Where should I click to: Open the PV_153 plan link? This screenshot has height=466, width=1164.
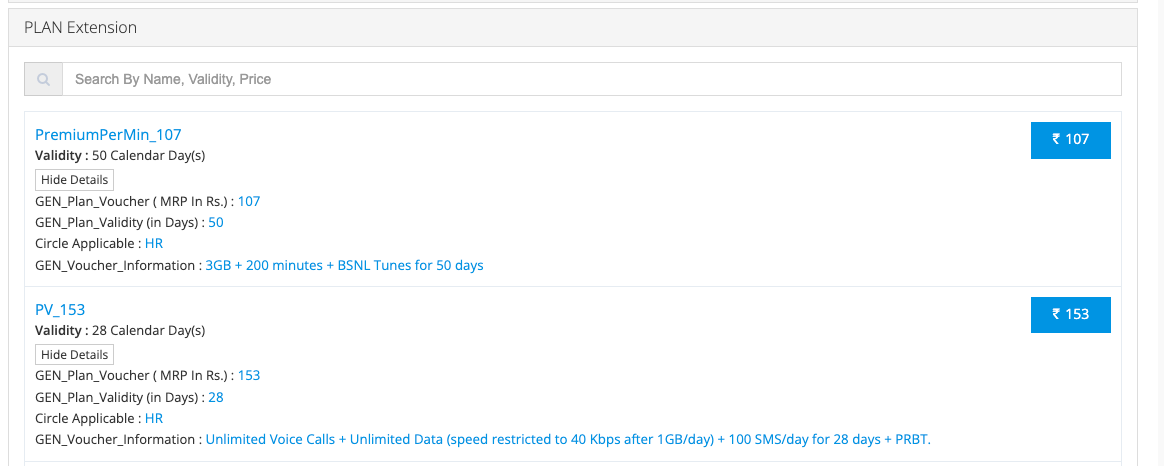click(60, 310)
